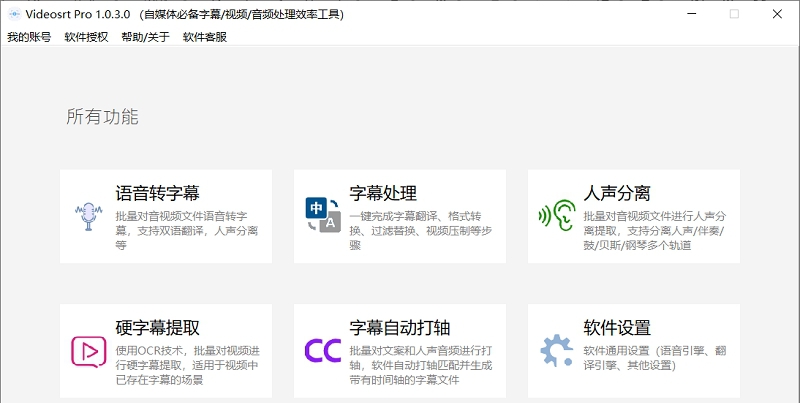Click the description starting 使用OCR技术

click(187, 365)
